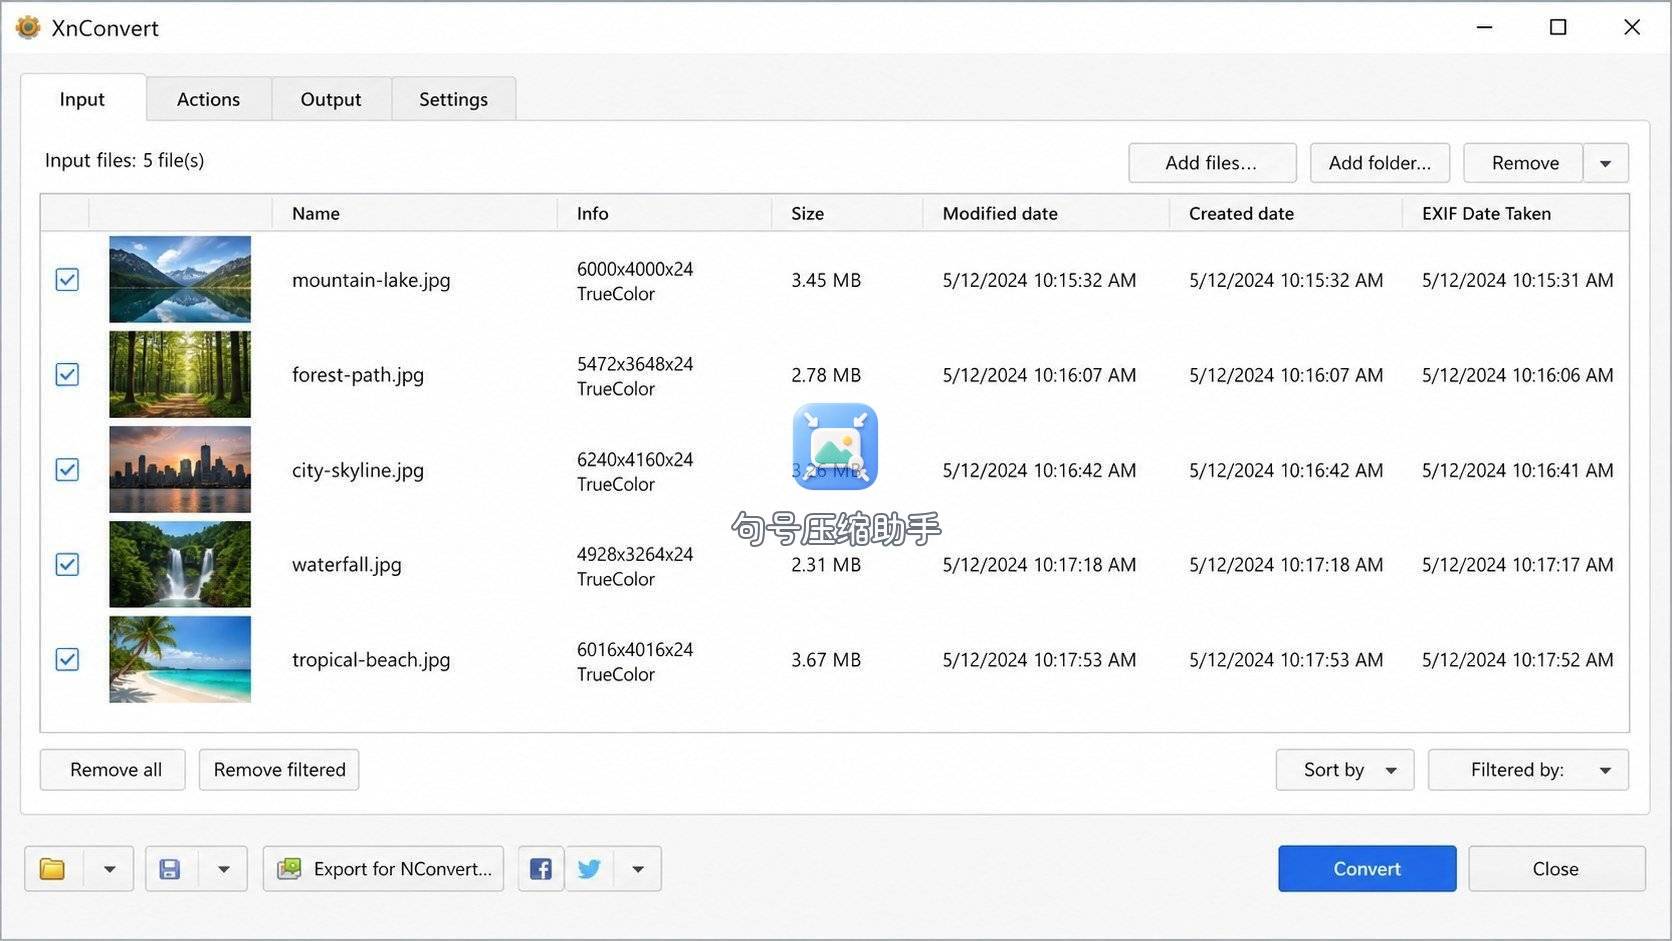Image resolution: width=1672 pixels, height=941 pixels.
Task: Click Remove filtered button
Action: (x=279, y=770)
